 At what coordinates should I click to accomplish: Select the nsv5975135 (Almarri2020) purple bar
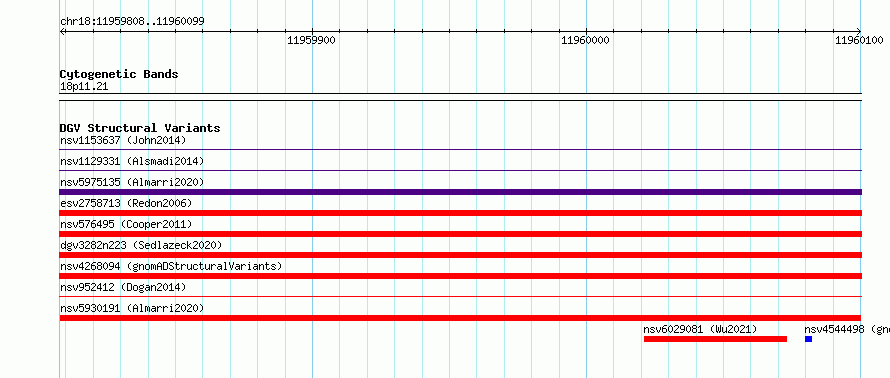point(460,192)
